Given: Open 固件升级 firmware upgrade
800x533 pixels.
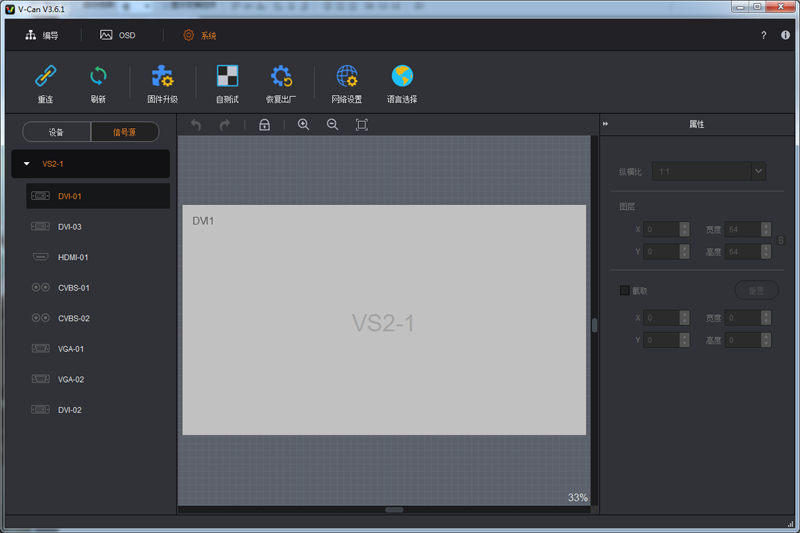Looking at the screenshot, I should pos(162,78).
